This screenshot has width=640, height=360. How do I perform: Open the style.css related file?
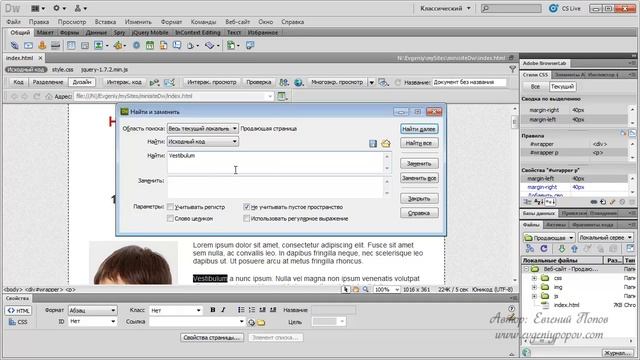point(62,69)
